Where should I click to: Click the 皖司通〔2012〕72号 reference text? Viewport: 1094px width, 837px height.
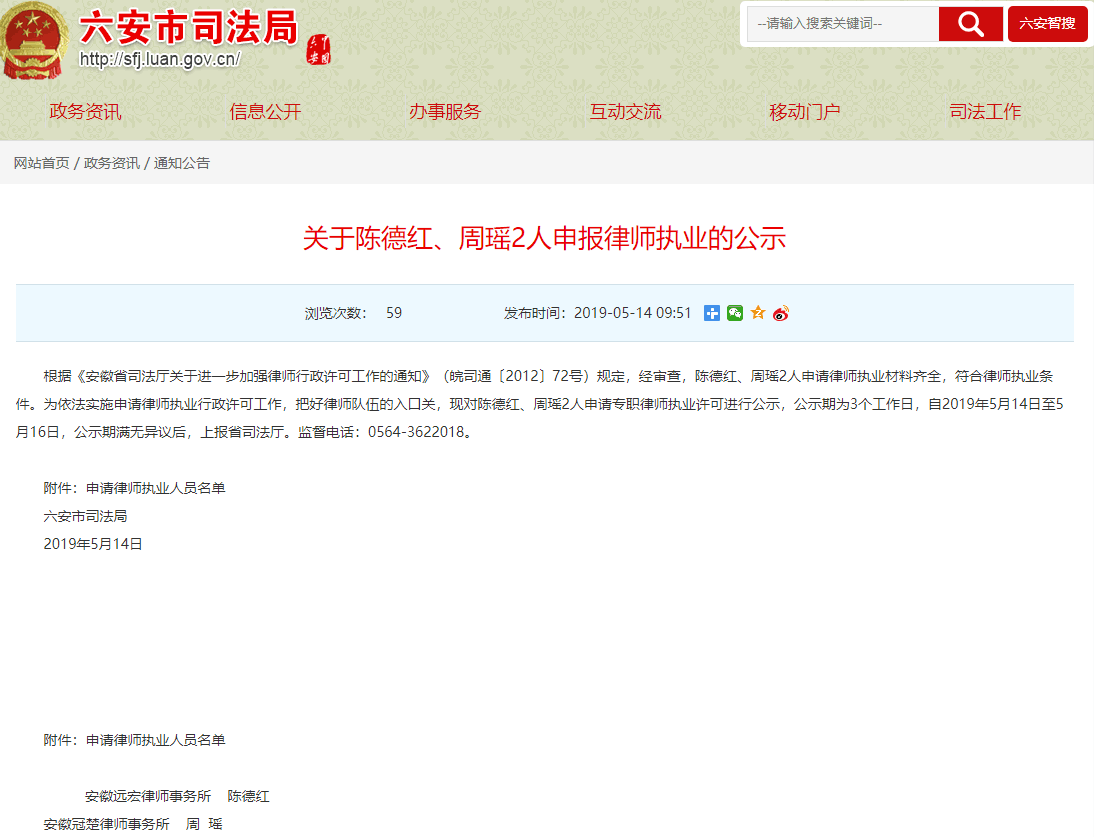tap(516, 377)
